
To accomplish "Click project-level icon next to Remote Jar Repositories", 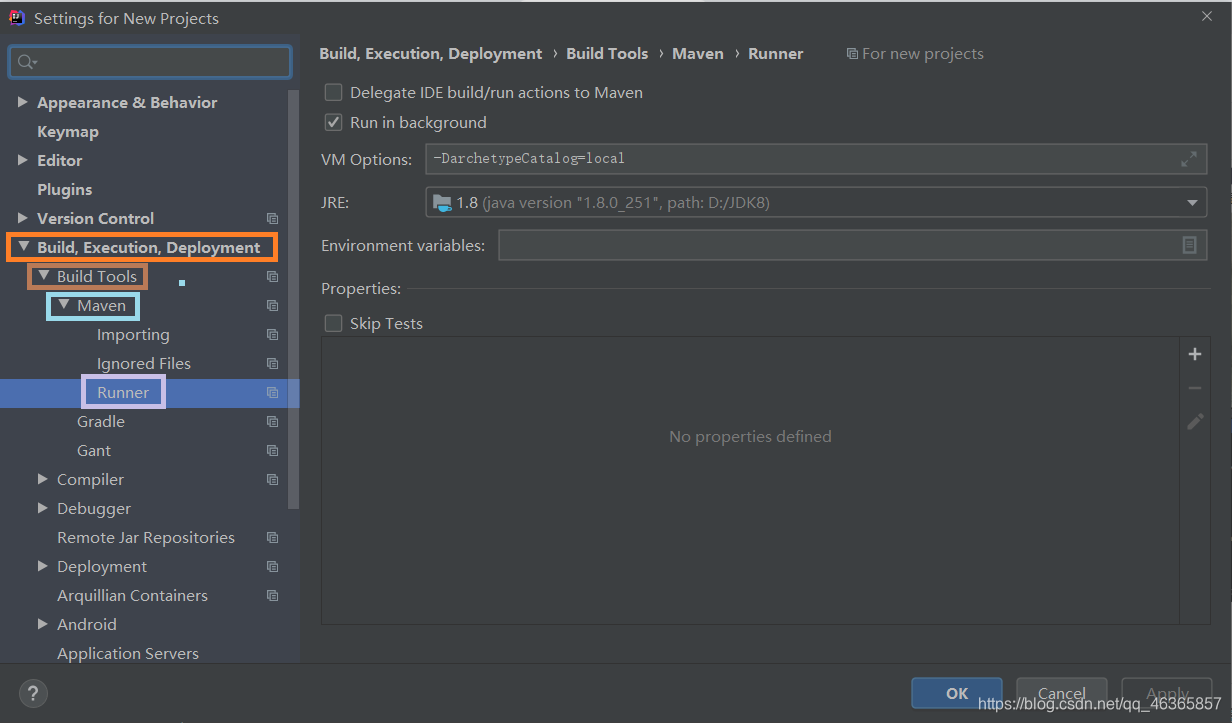I will pos(272,537).
